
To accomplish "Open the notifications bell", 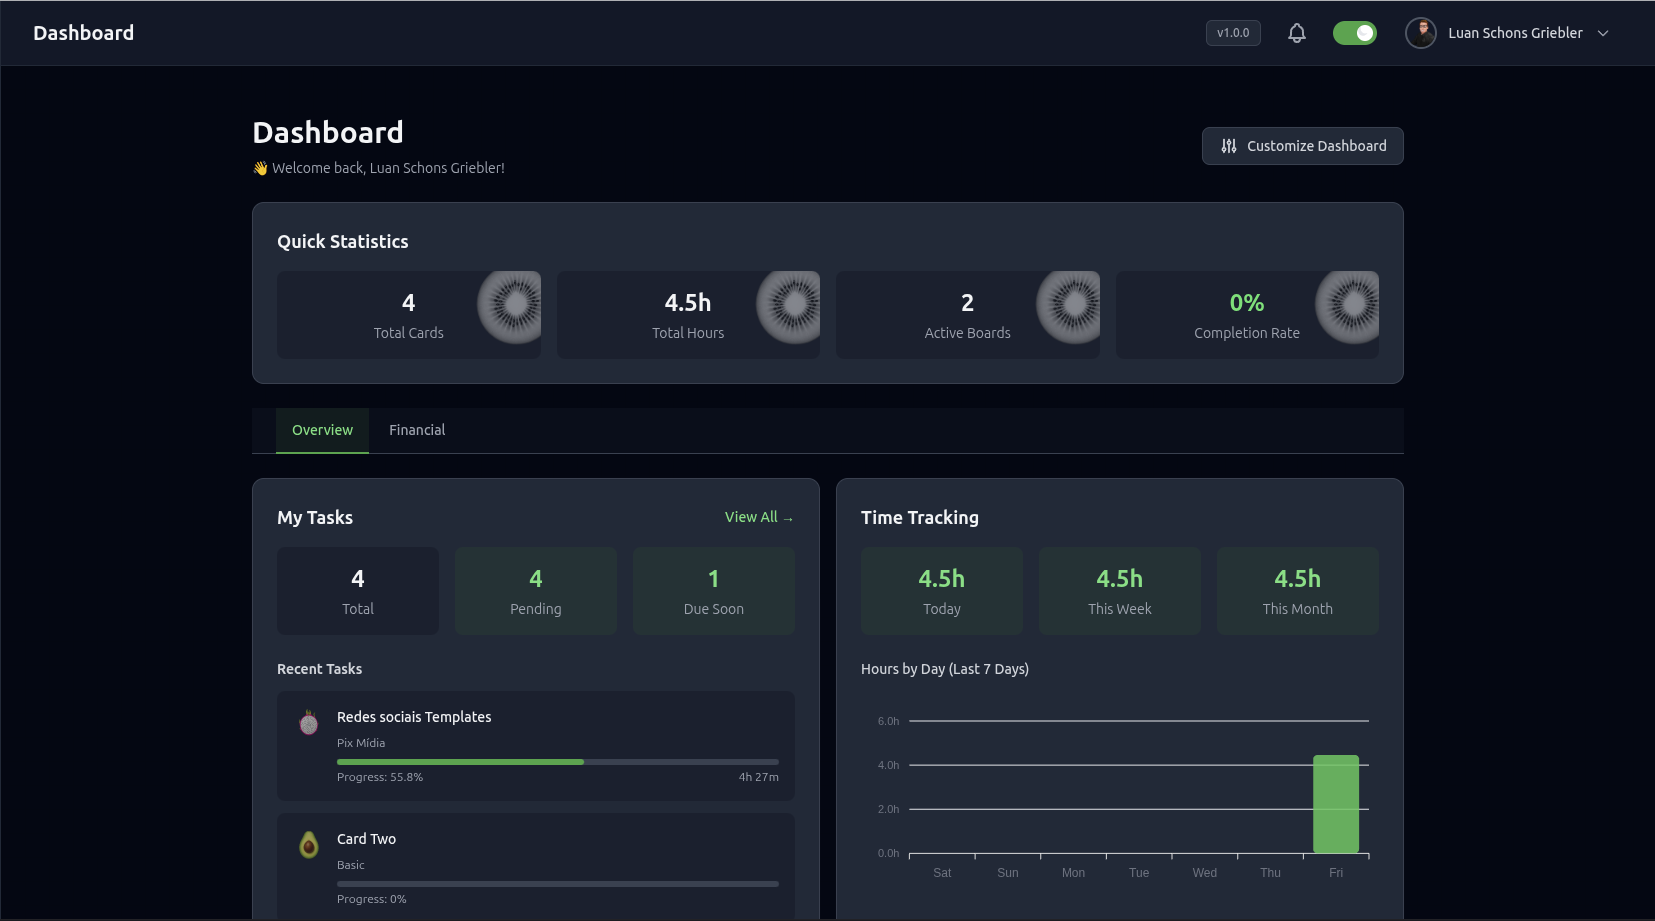I will click(x=1297, y=33).
